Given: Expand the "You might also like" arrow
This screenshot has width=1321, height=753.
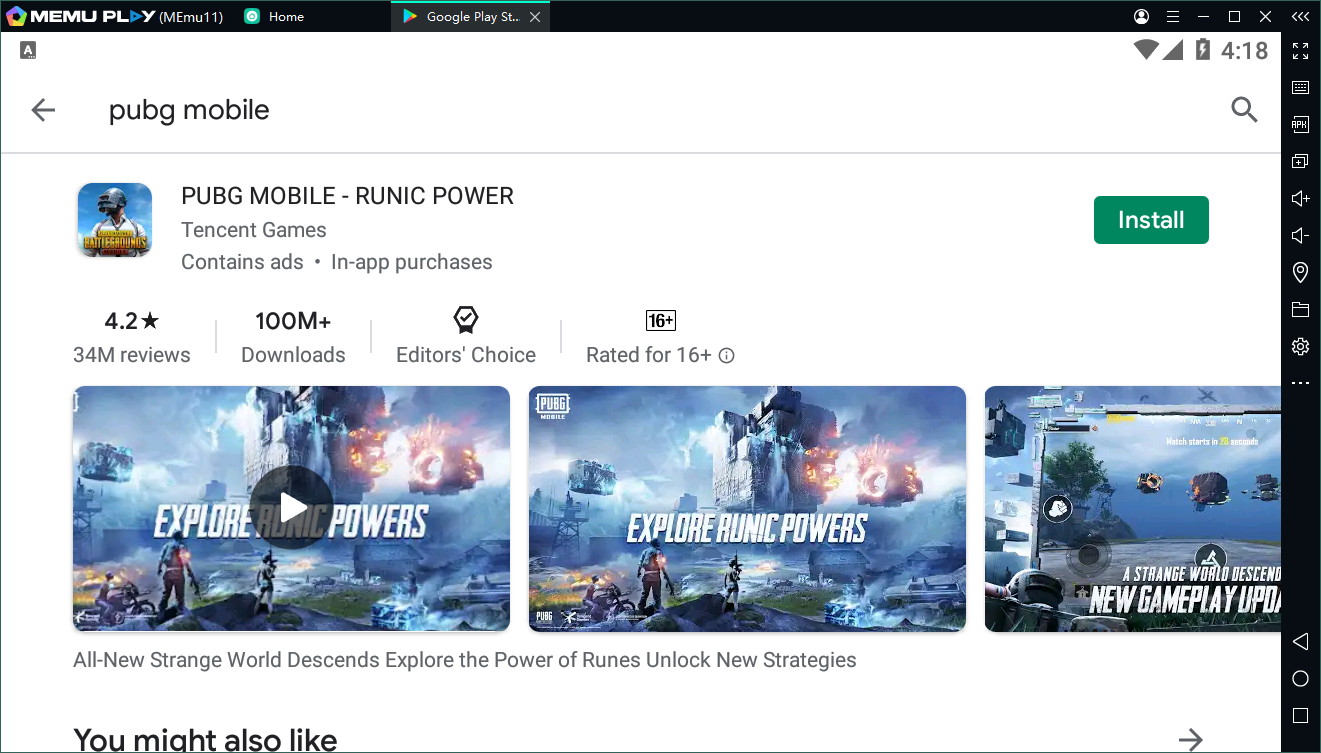Looking at the screenshot, I should click(1190, 739).
